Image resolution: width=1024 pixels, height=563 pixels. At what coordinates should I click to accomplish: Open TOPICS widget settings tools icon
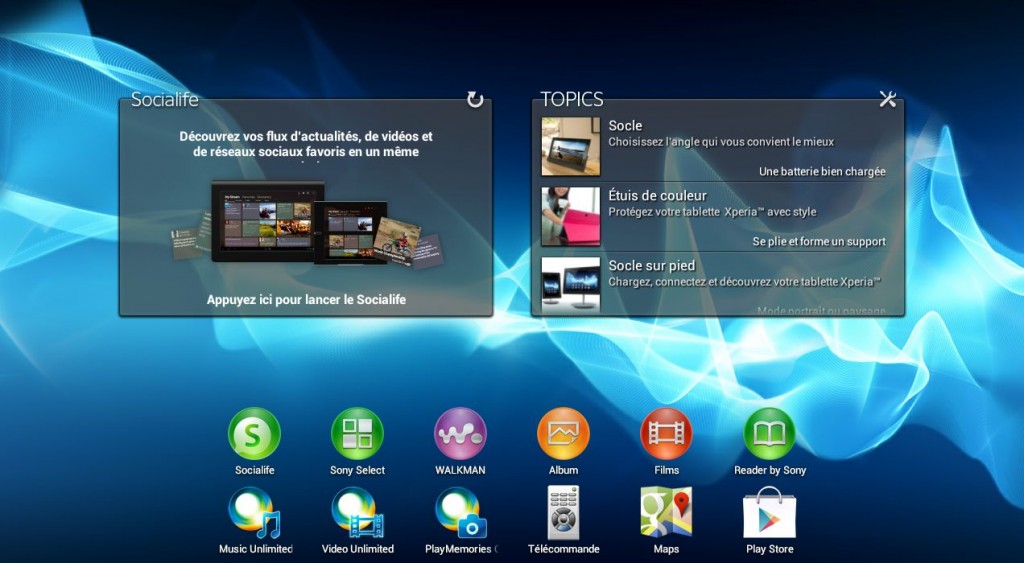(888, 99)
